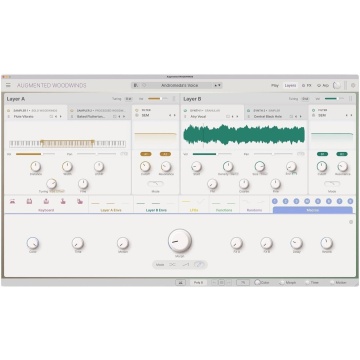Next sample for Central Black Hole
Screen dimensions: 360x360
(300, 117)
